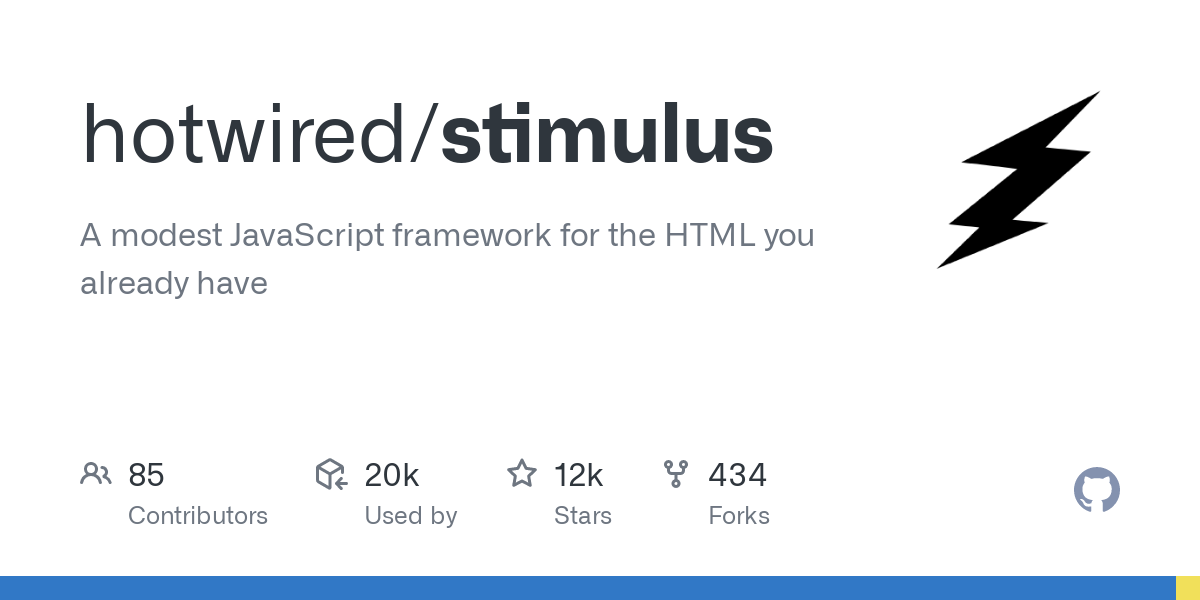
Task: Click the yellow language bar segment
Action: tap(1187, 588)
